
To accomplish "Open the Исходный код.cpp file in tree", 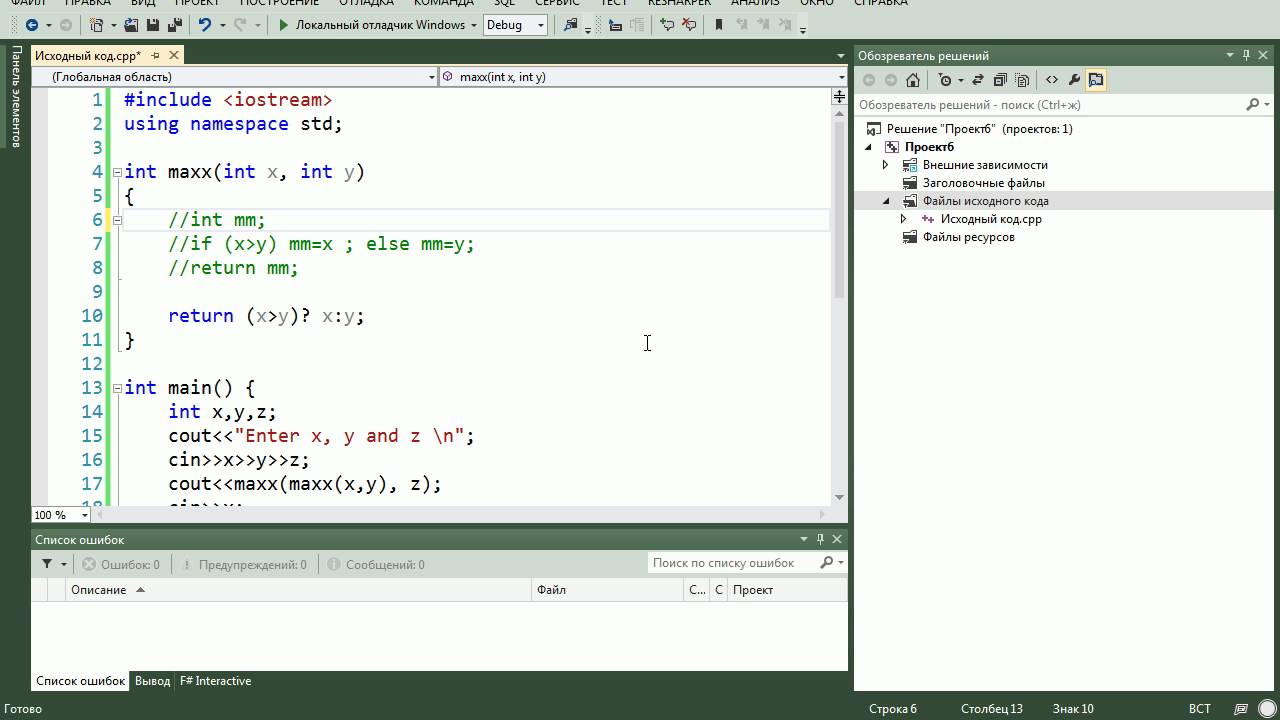I will [x=991, y=219].
